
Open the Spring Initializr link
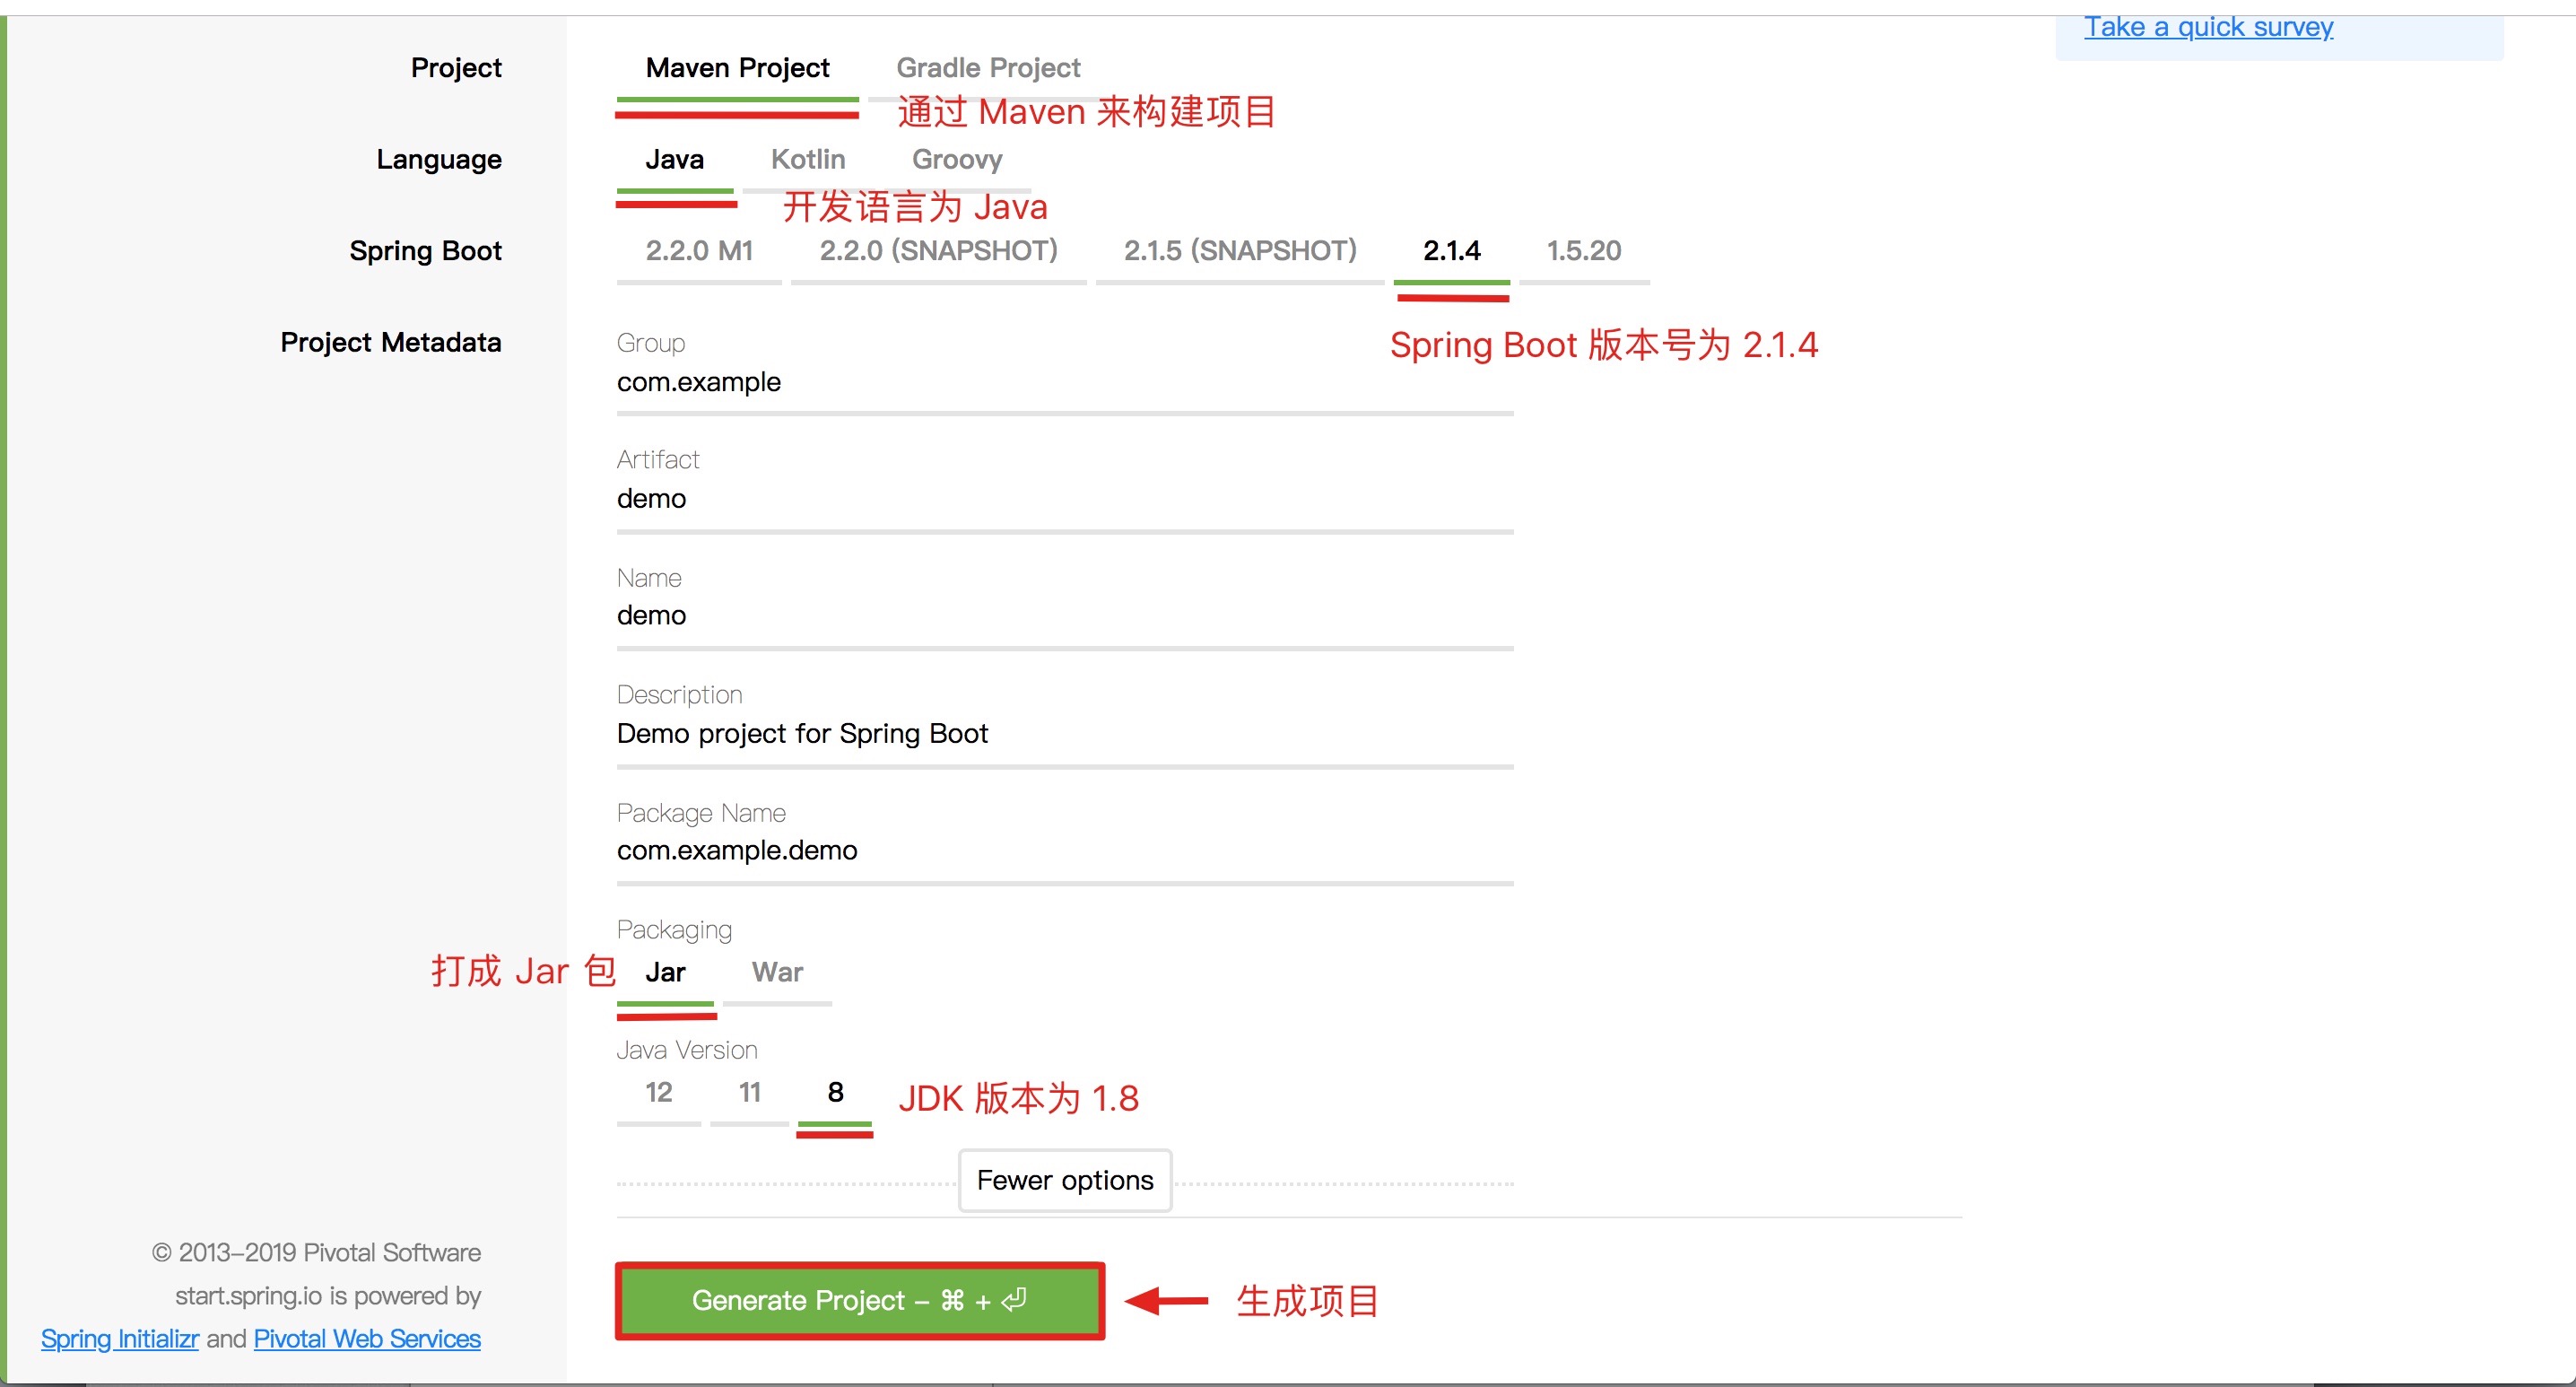coord(120,1339)
